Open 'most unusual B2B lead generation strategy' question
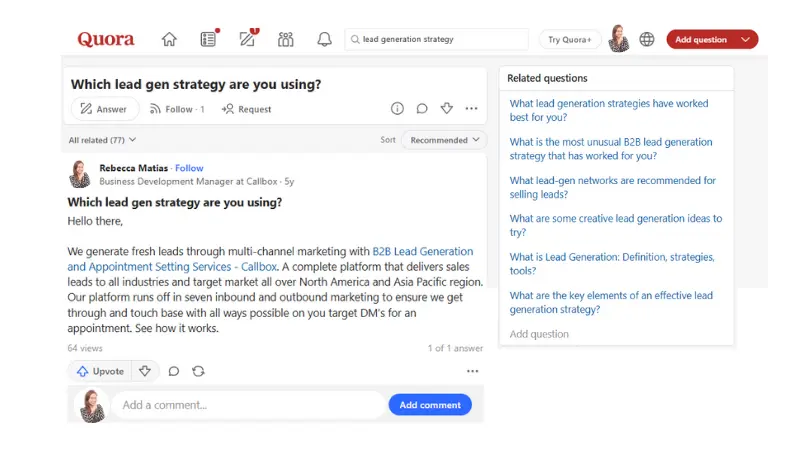The width and height of the screenshot is (800, 450). pos(611,149)
